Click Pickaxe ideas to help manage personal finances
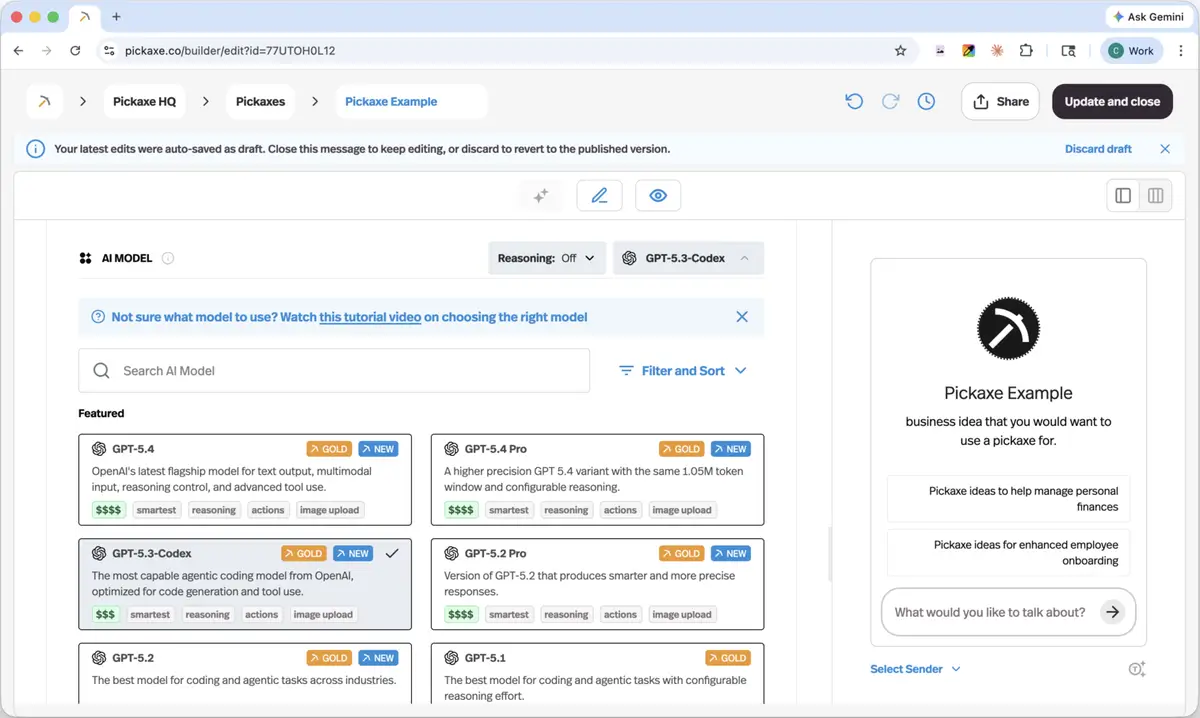 pos(1008,499)
